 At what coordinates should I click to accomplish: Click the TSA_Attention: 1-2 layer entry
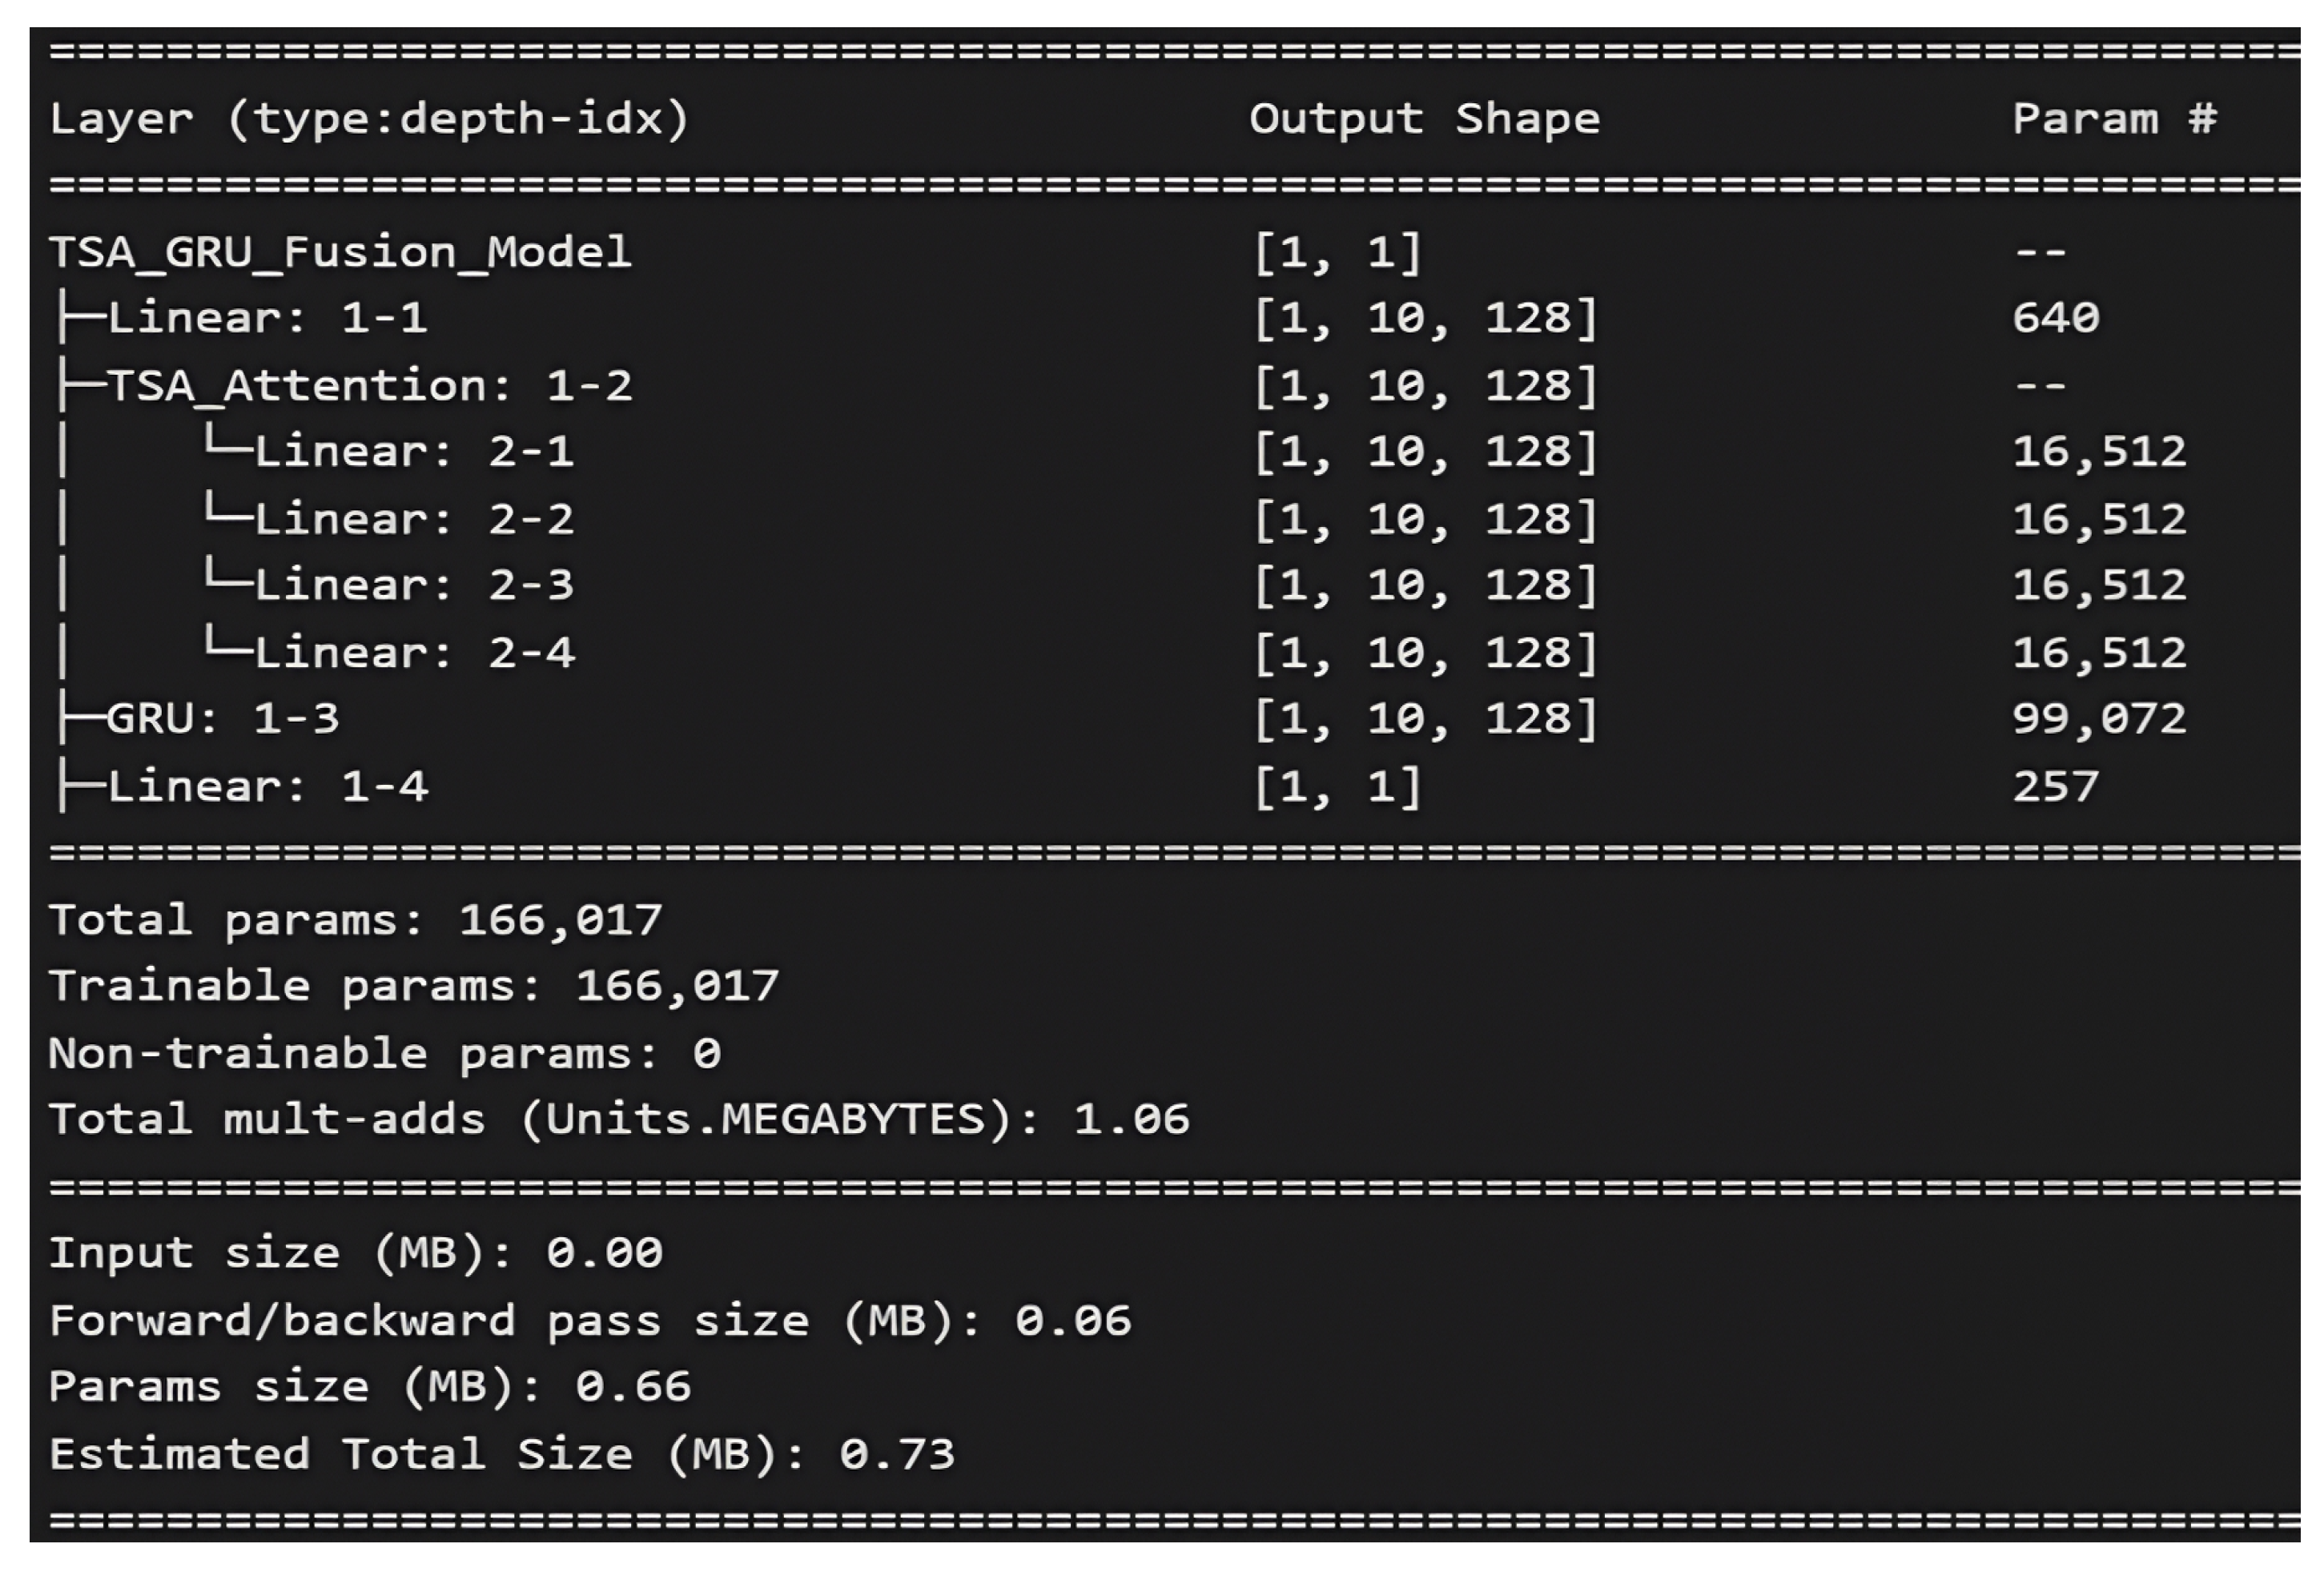click(368, 386)
